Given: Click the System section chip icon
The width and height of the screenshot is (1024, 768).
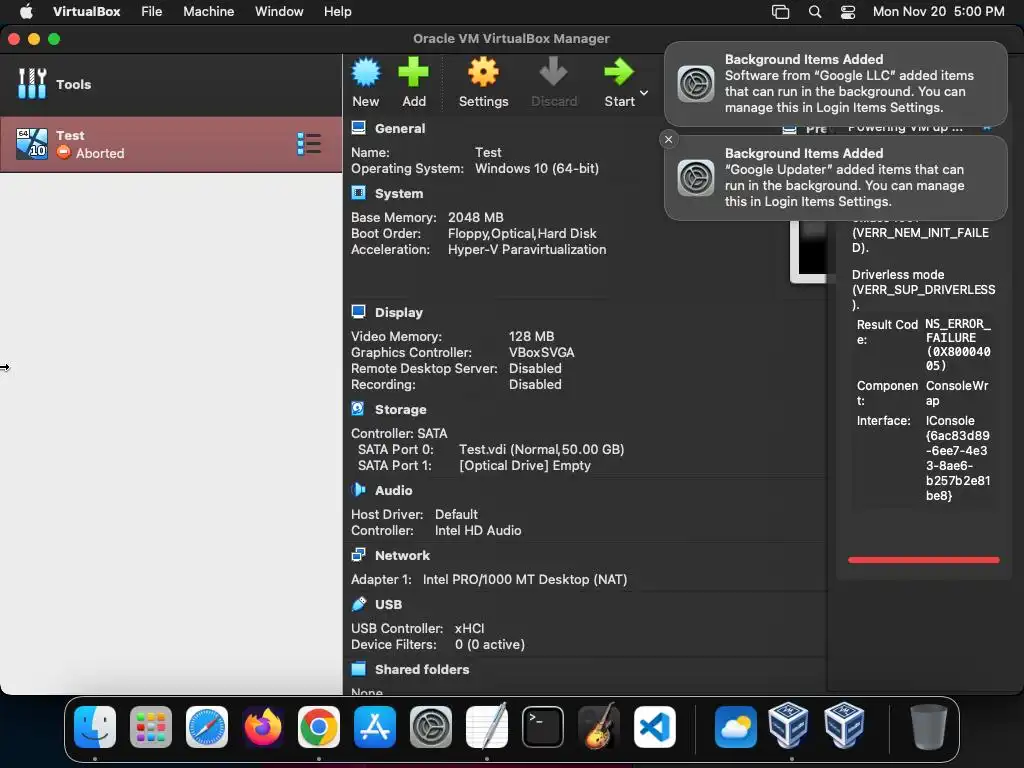Looking at the screenshot, I should (359, 193).
